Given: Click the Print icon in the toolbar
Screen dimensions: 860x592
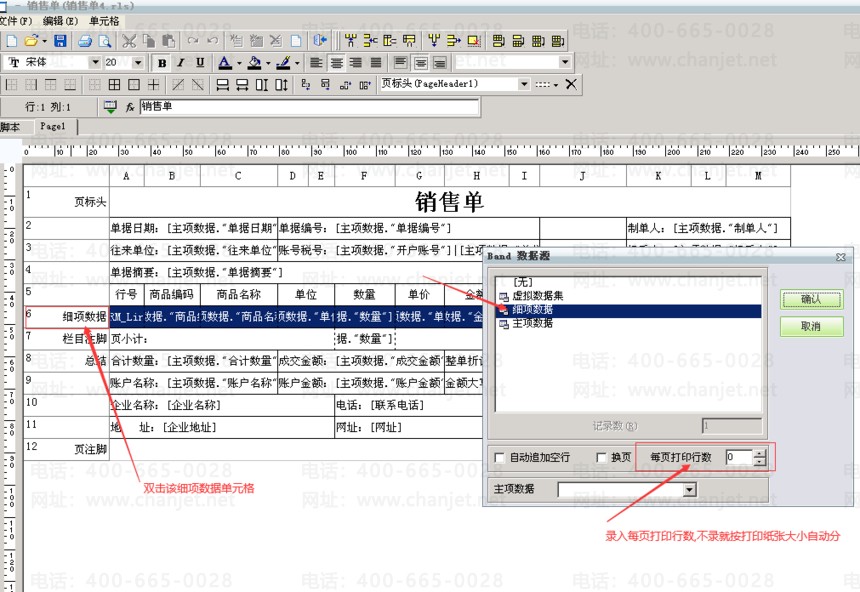Looking at the screenshot, I should coord(86,41).
